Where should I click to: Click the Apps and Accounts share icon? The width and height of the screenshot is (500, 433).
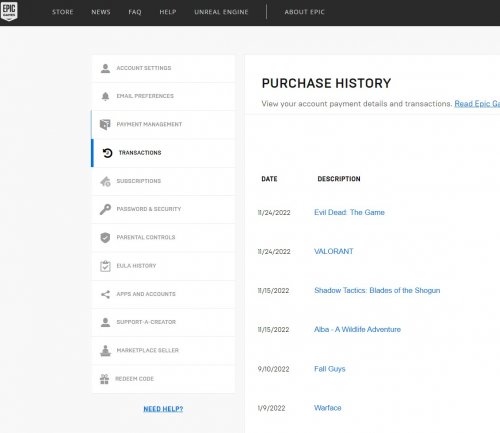point(105,294)
